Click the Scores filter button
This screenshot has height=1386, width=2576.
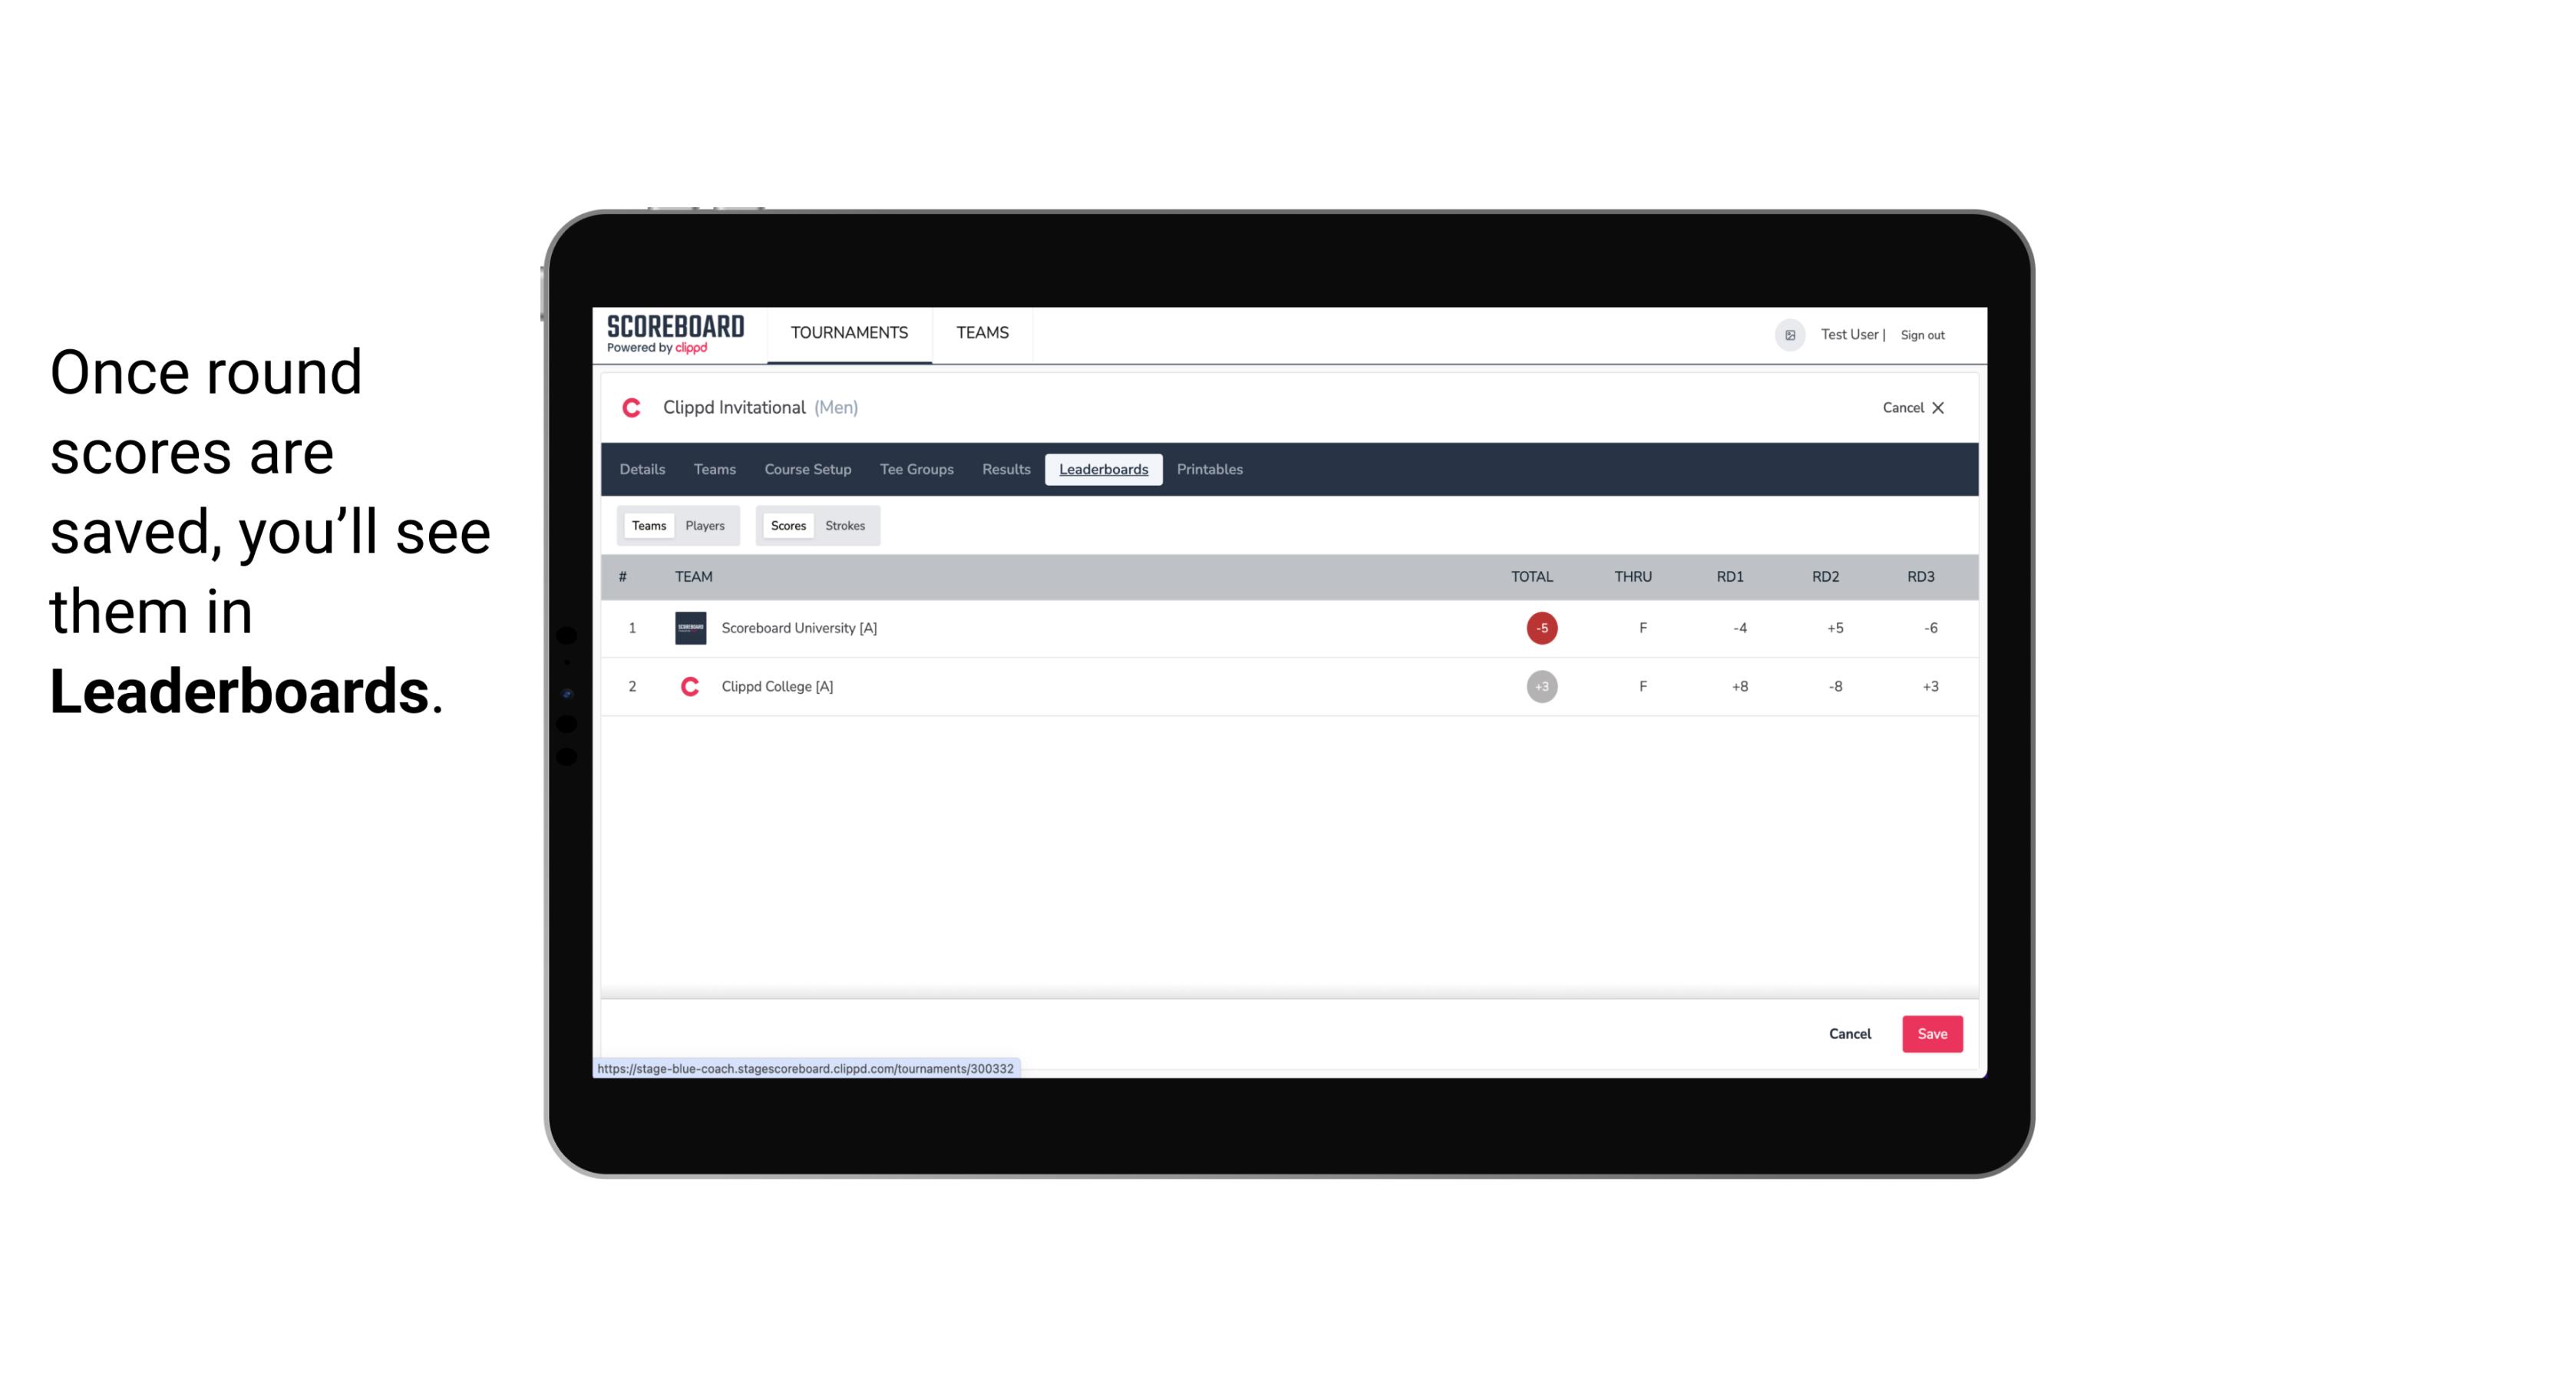pyautogui.click(x=787, y=526)
